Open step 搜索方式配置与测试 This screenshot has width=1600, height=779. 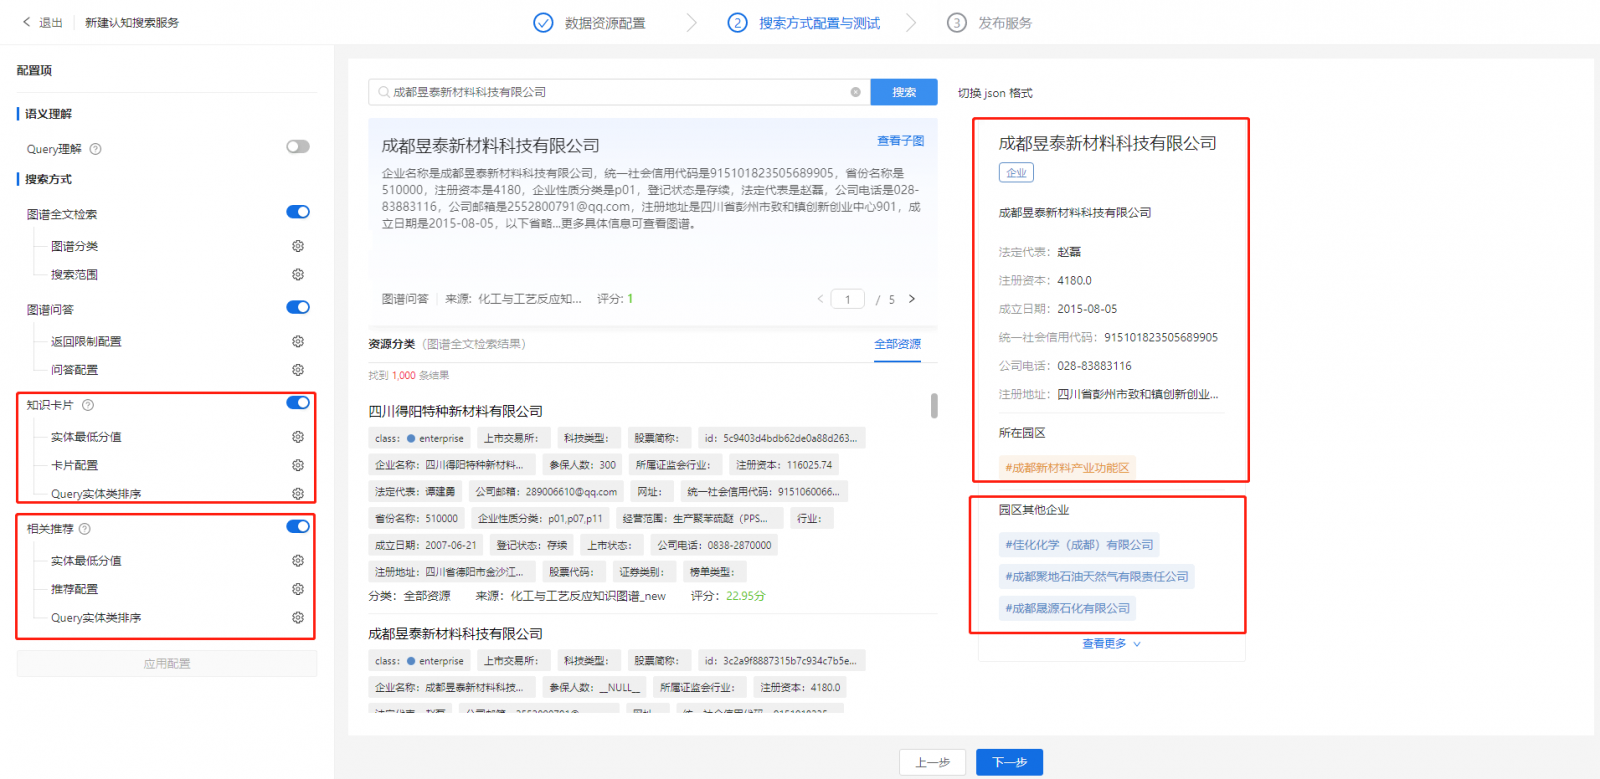(819, 23)
